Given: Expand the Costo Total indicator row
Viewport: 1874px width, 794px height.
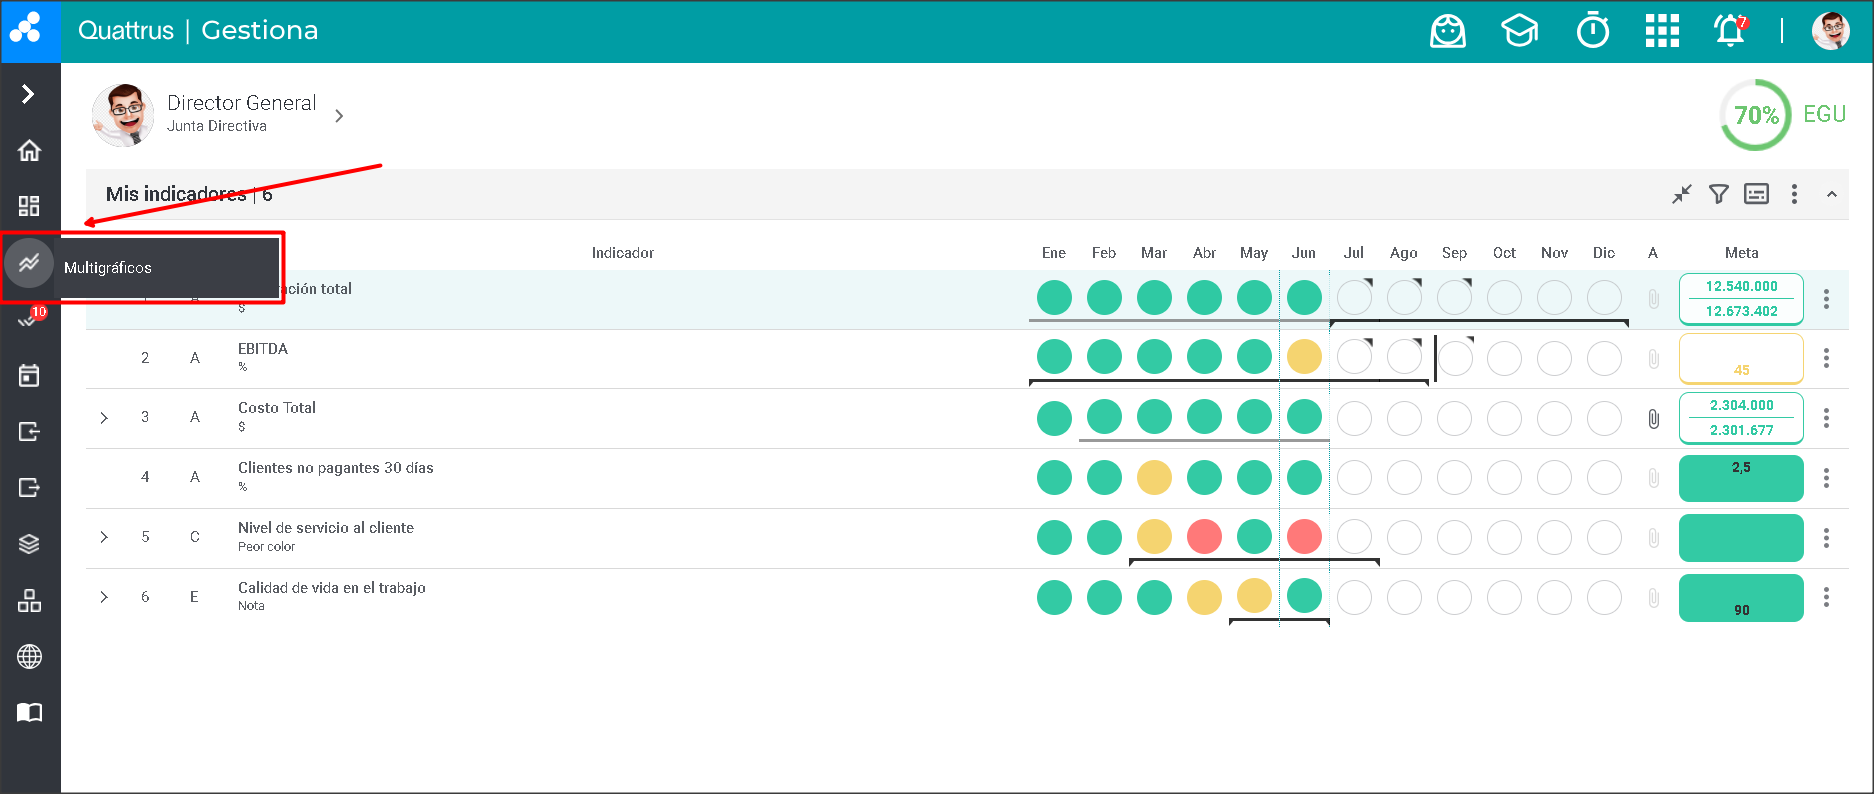Looking at the screenshot, I should click(x=104, y=418).
